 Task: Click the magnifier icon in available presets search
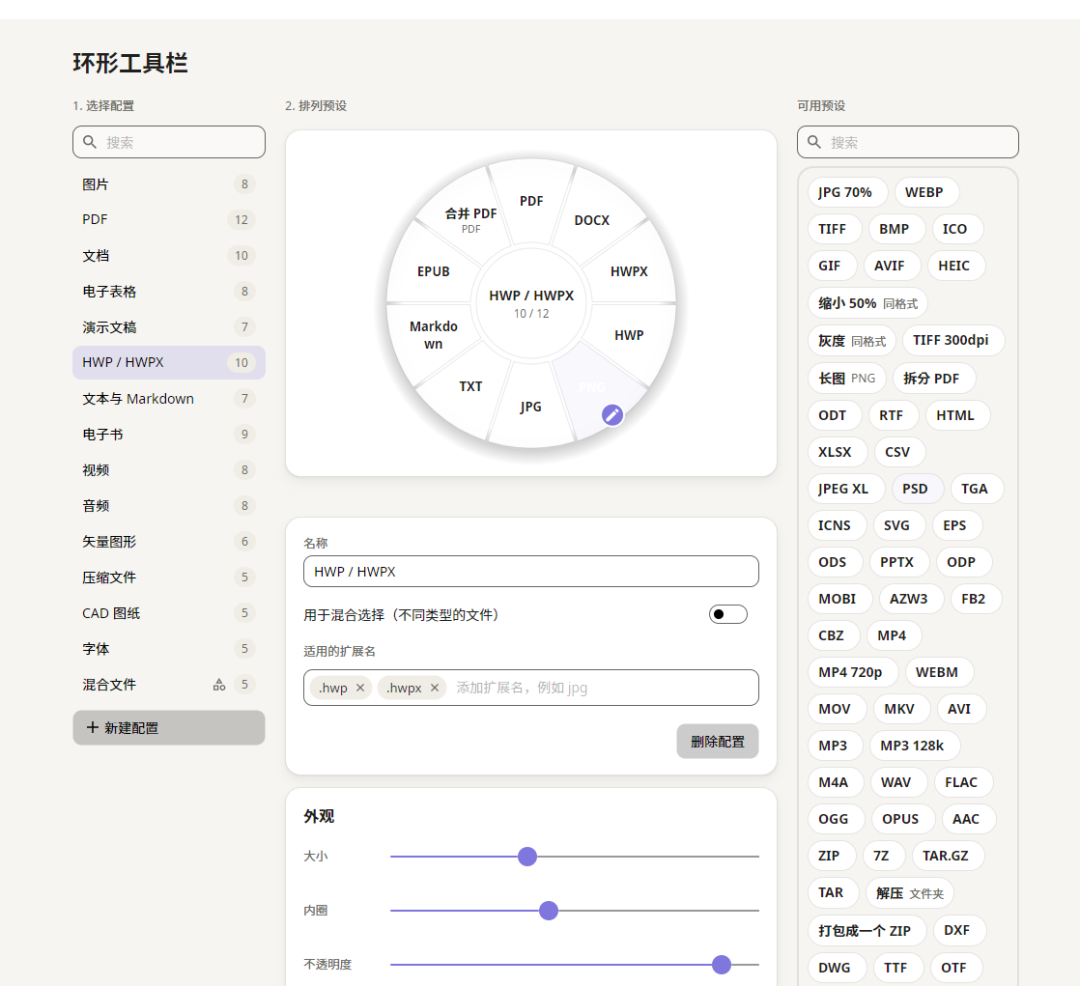(x=814, y=142)
